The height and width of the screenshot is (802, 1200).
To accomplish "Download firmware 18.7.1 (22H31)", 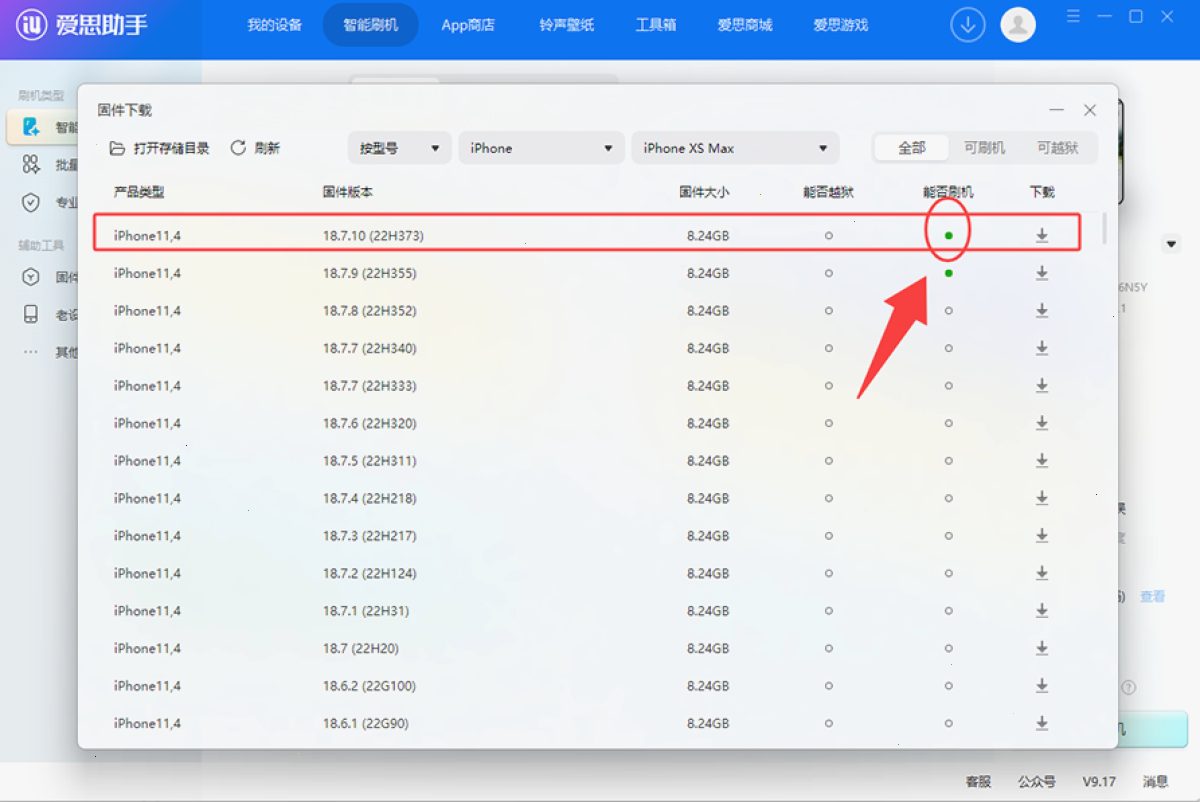I will (1041, 611).
